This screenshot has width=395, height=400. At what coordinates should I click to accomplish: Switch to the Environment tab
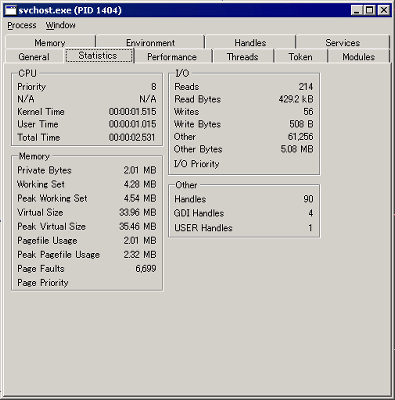coord(150,43)
